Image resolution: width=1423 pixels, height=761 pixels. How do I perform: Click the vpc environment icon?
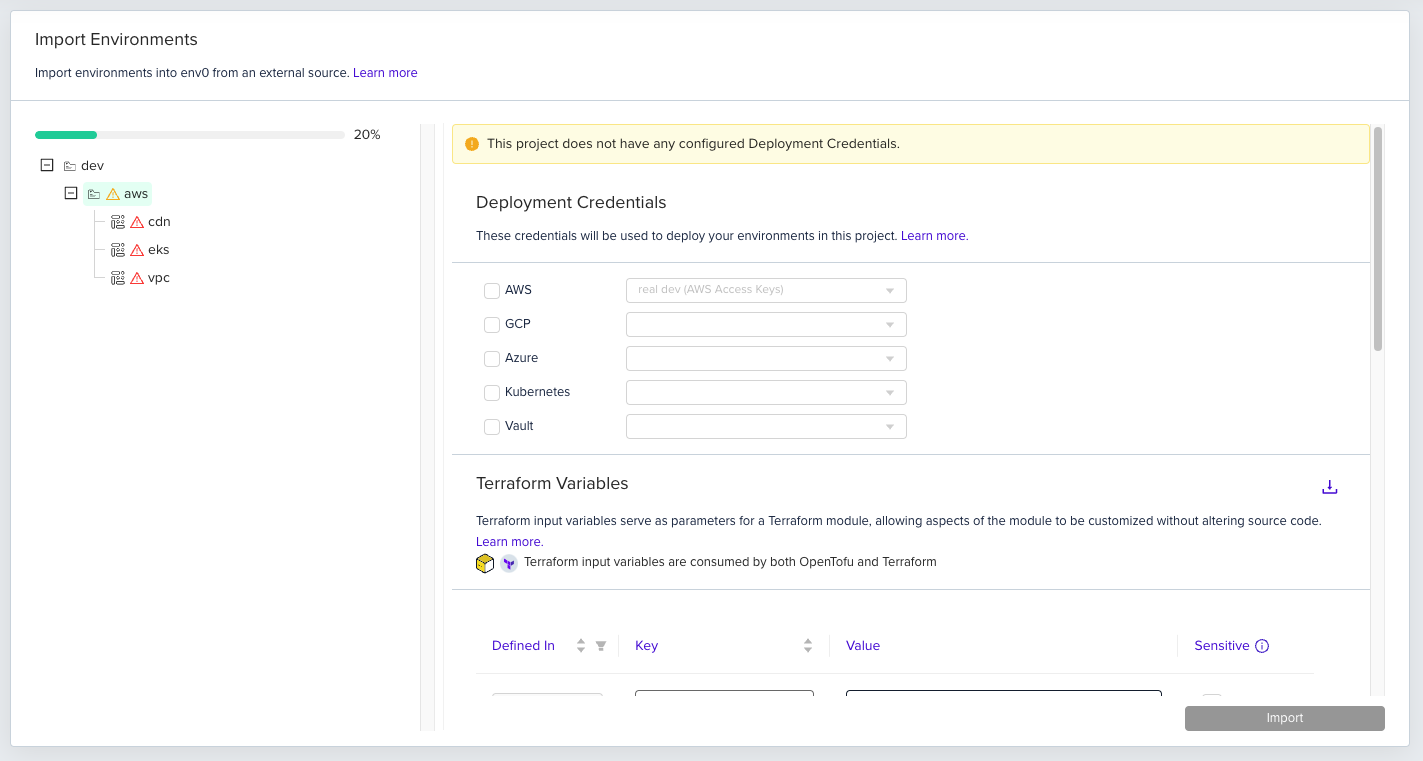coord(117,278)
